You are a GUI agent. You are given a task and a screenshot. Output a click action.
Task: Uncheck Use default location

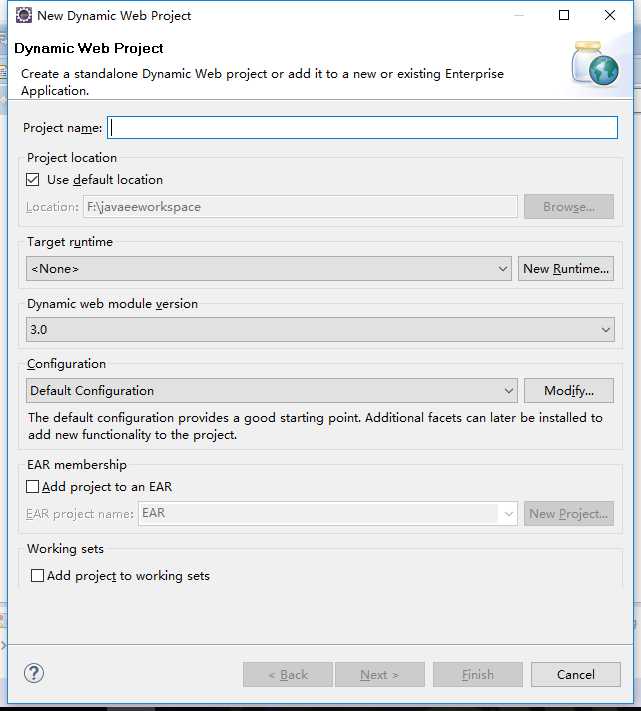33,180
